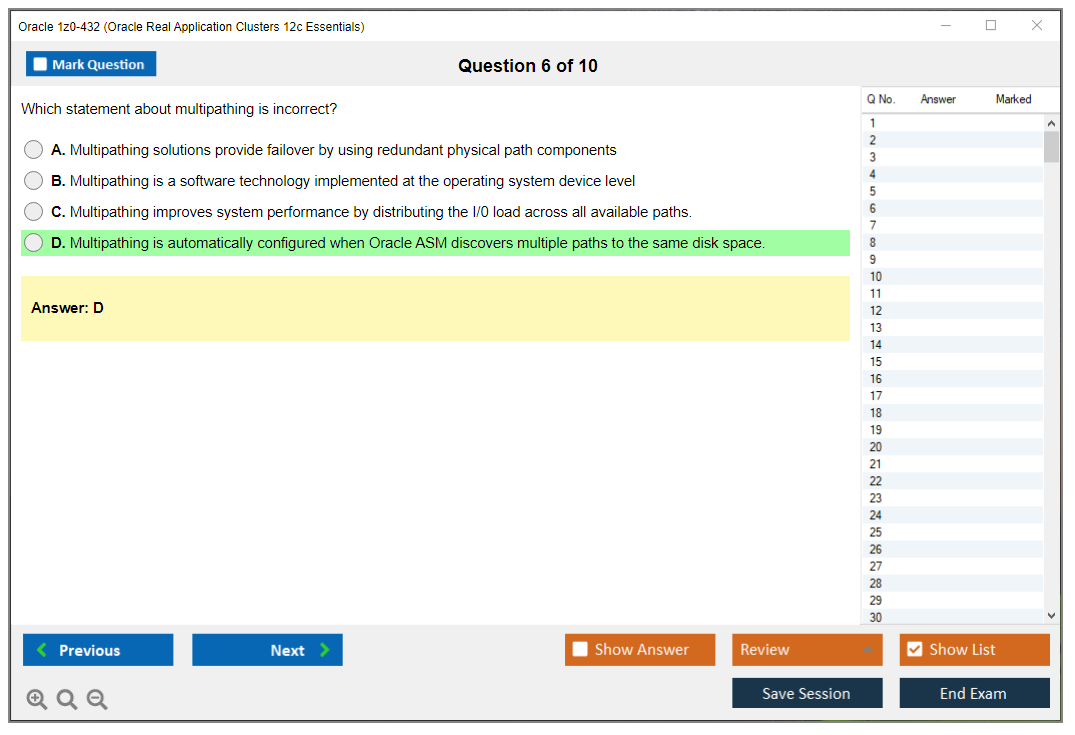
Task: Select question 10 in the list
Action: tap(876, 277)
